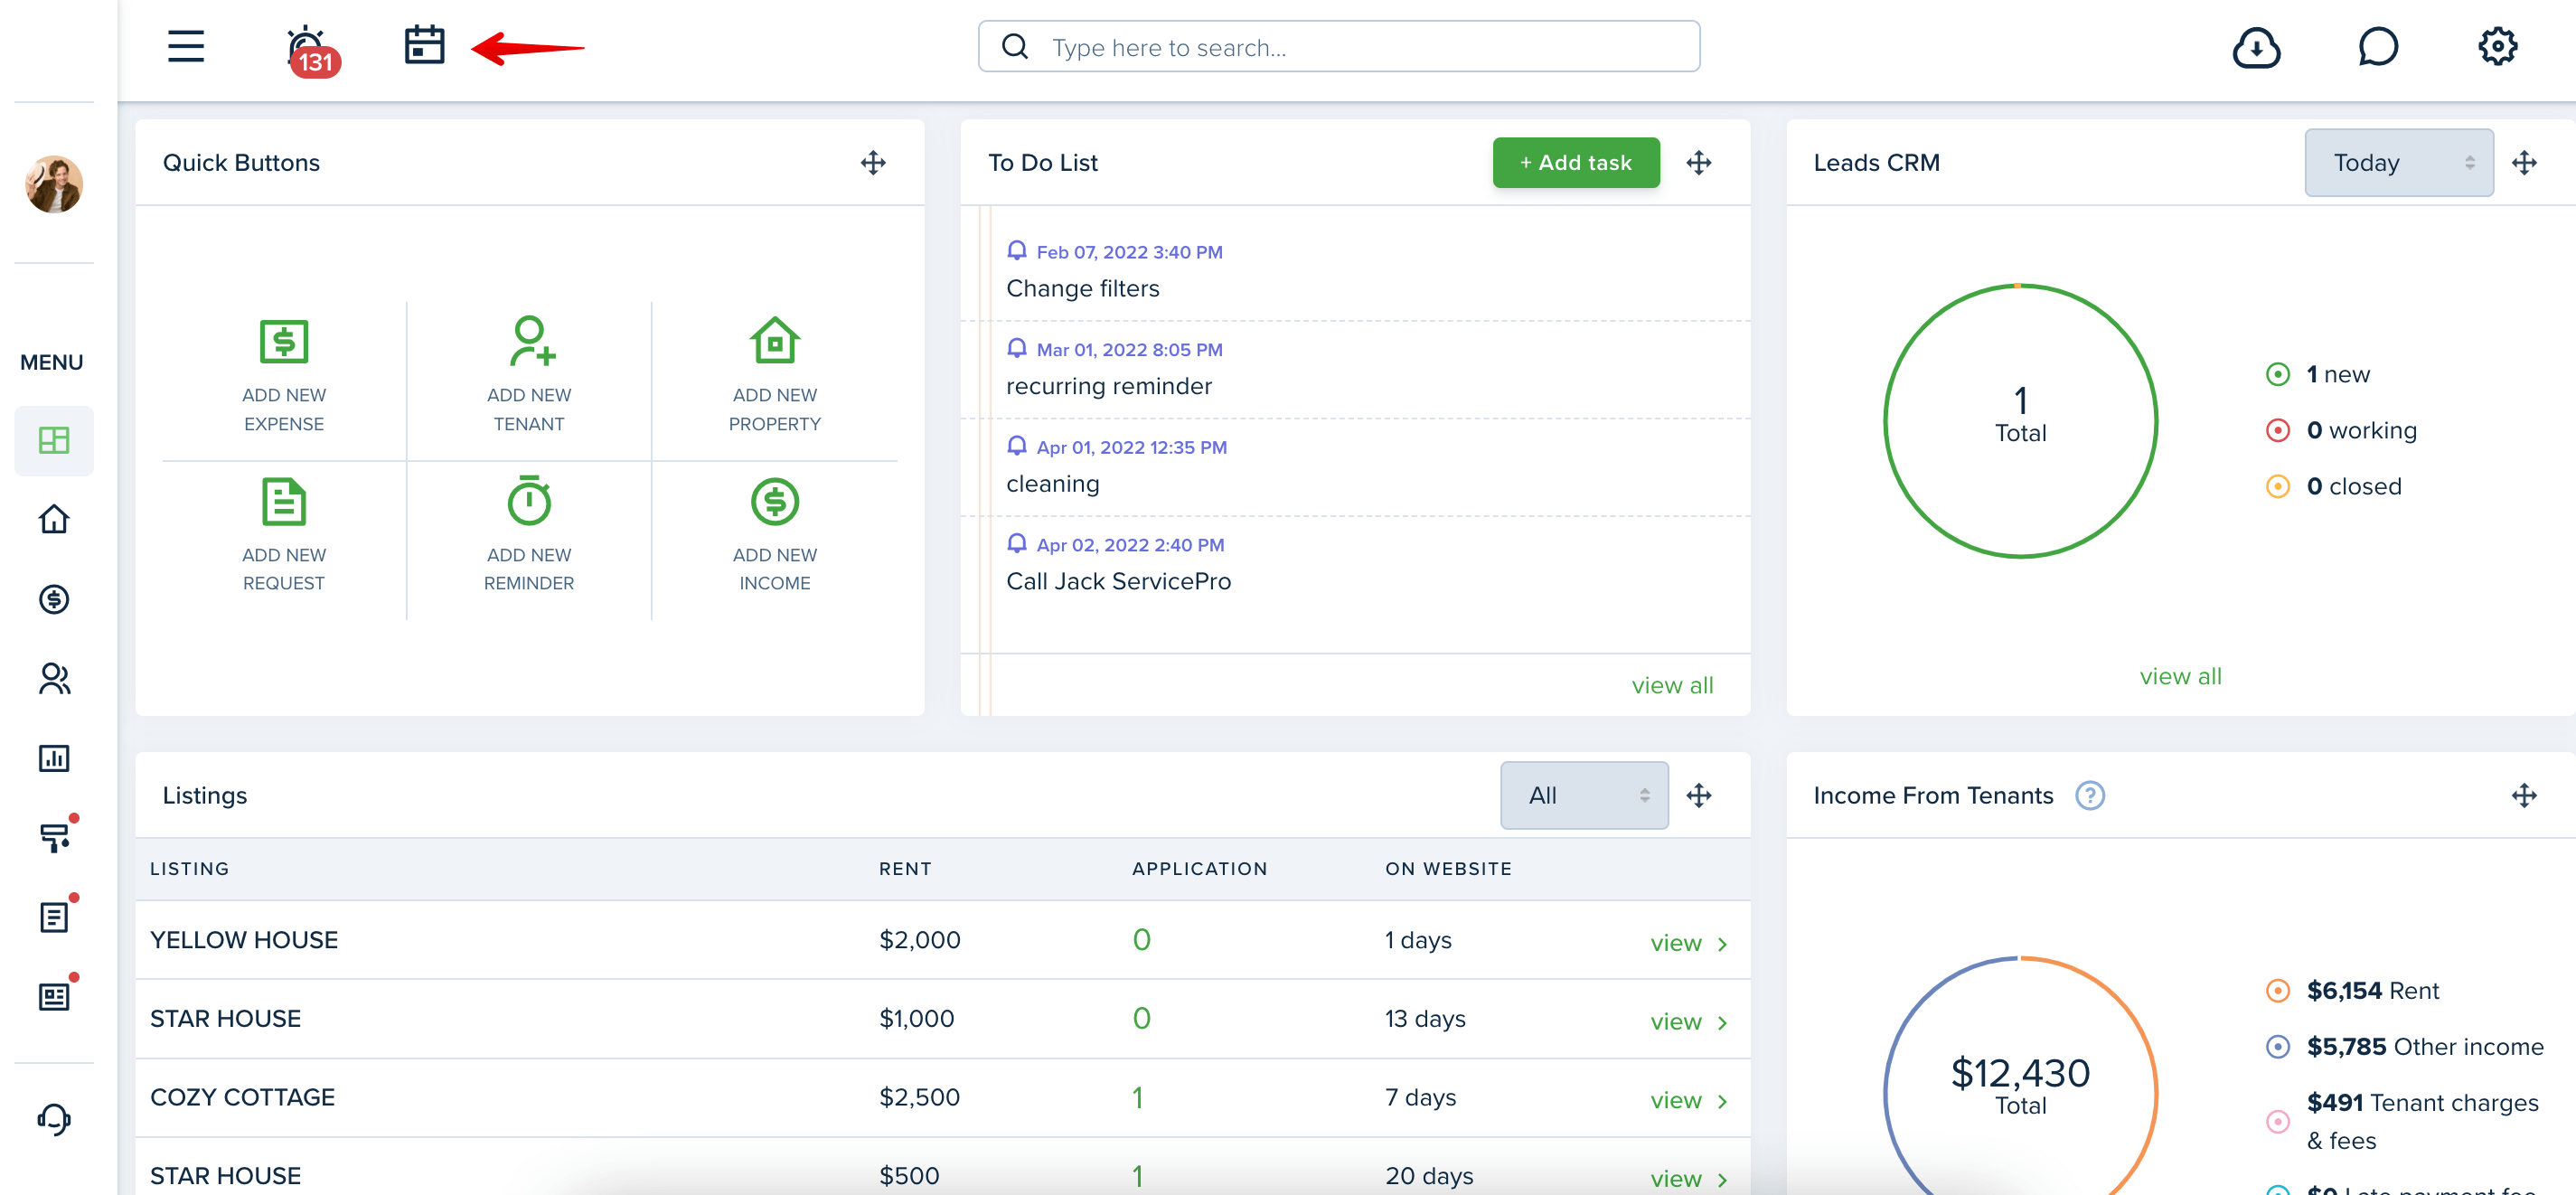Open the Documents sidebar icon

[x=54, y=917]
